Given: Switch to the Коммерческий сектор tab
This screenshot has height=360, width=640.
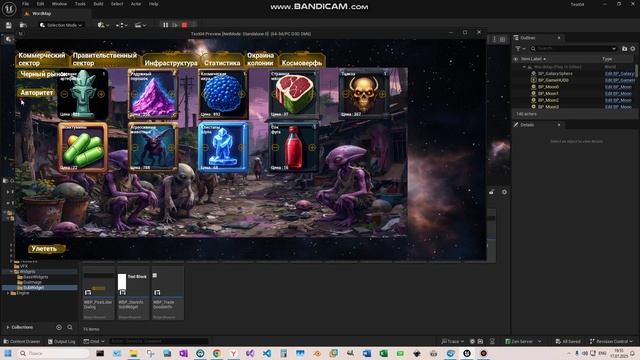Looking at the screenshot, I should pyautogui.click(x=41, y=59).
